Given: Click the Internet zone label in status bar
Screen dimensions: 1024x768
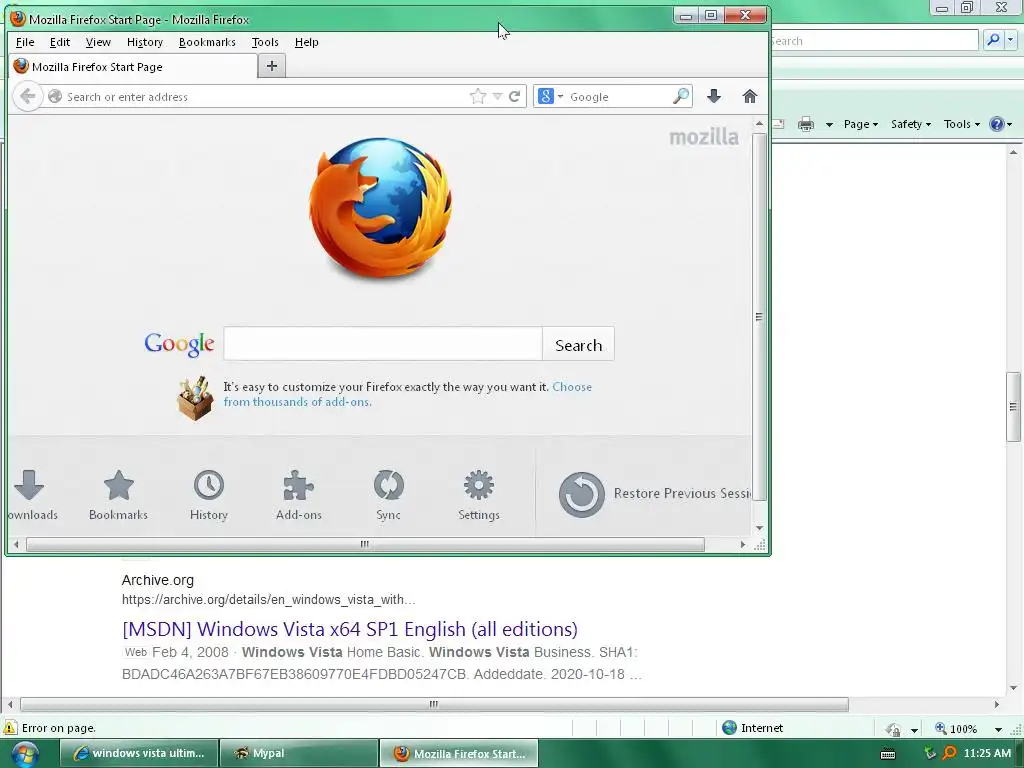Looking at the screenshot, I should [x=761, y=728].
